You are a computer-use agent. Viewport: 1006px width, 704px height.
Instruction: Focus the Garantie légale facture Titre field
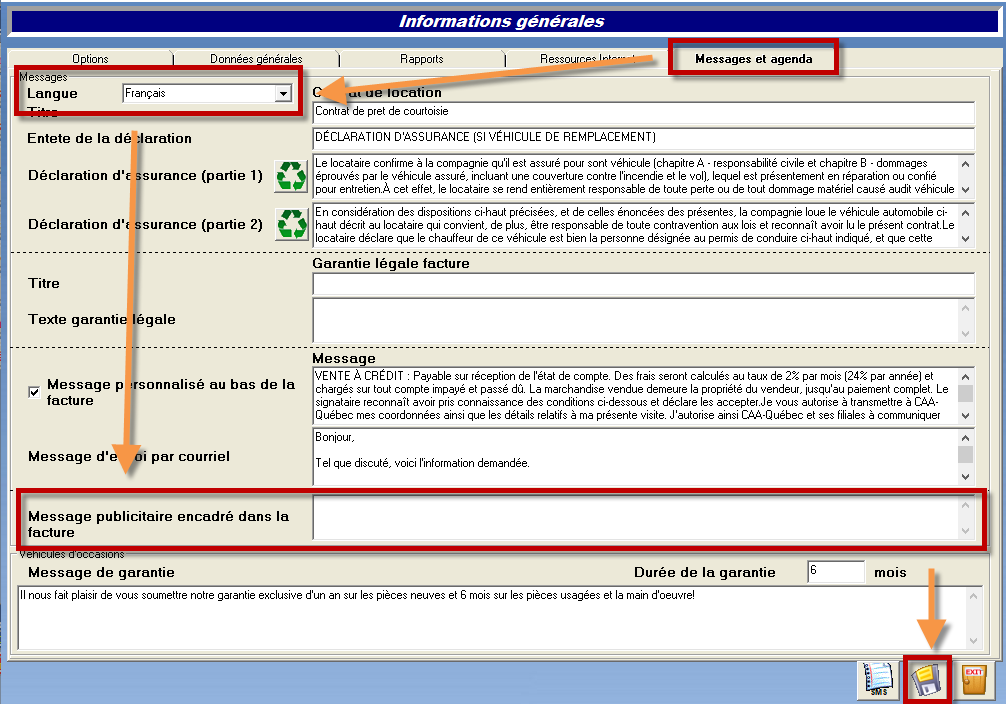point(644,284)
